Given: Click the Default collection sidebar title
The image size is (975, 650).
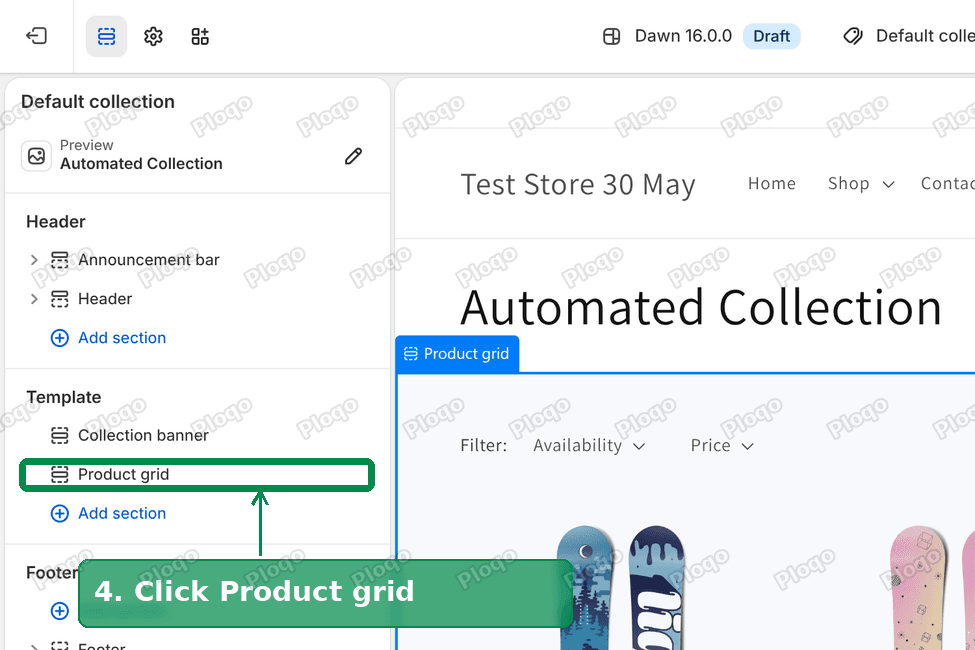Looking at the screenshot, I should (x=98, y=101).
